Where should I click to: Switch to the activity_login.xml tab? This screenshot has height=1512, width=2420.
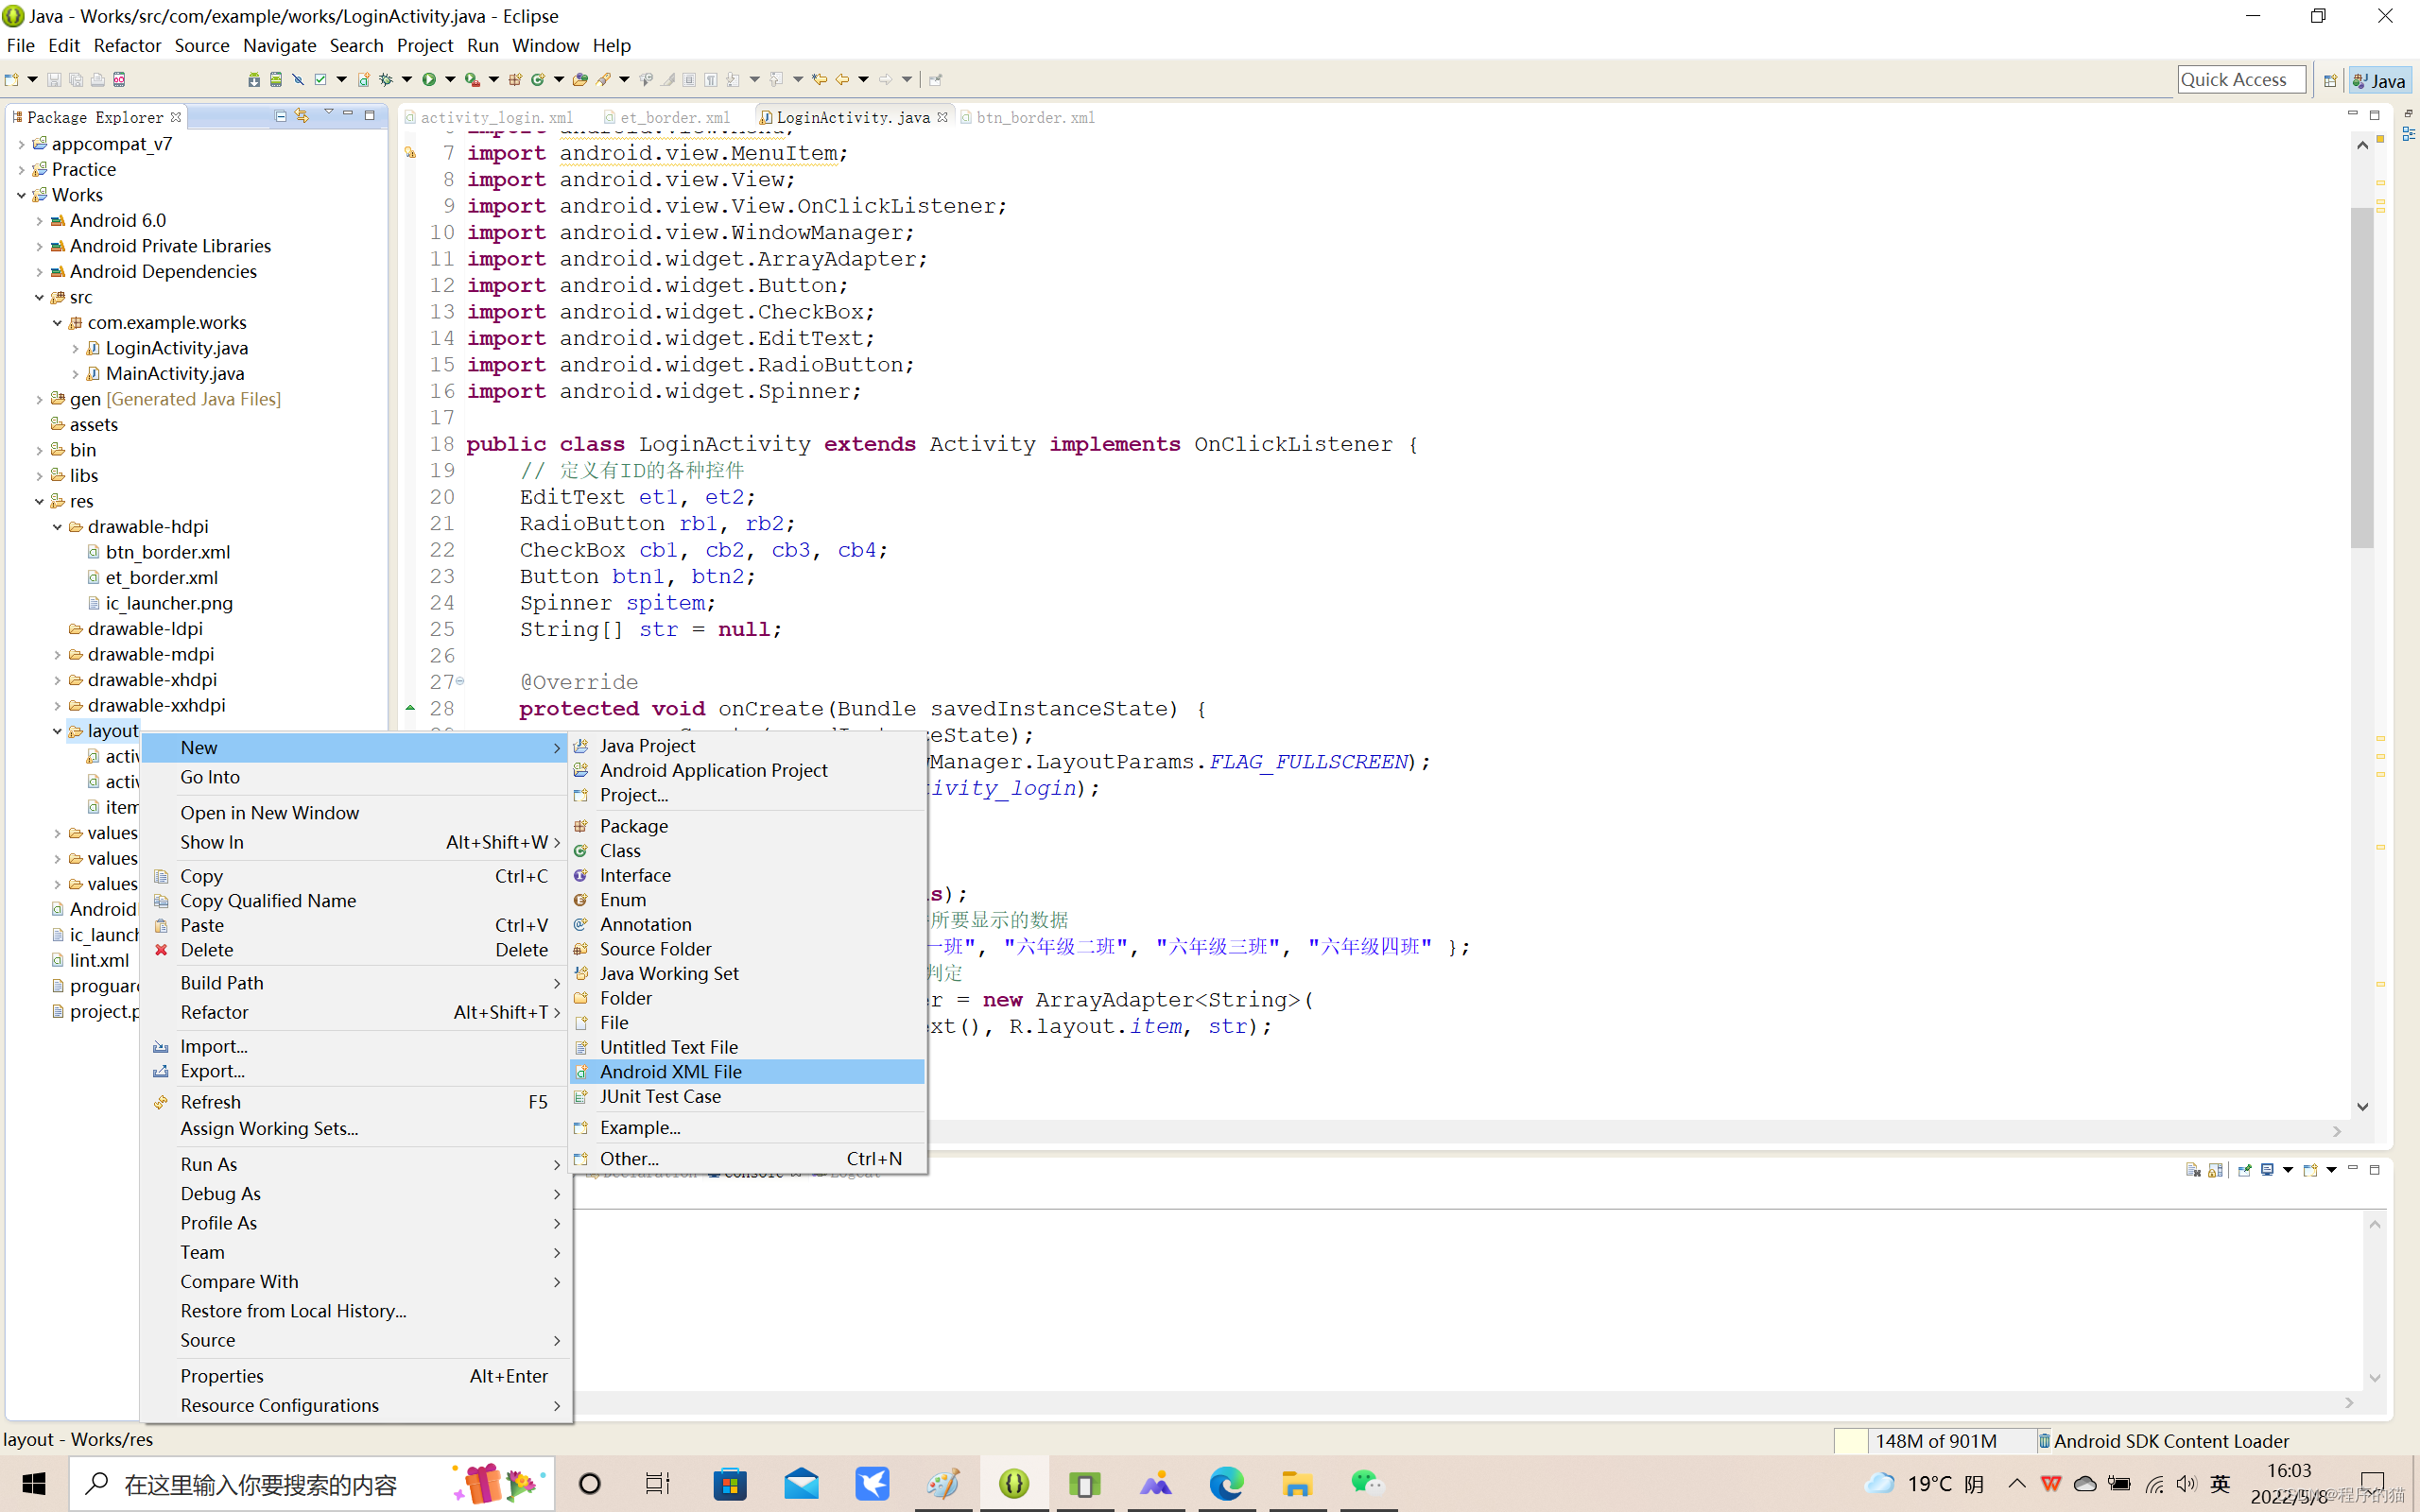(496, 117)
